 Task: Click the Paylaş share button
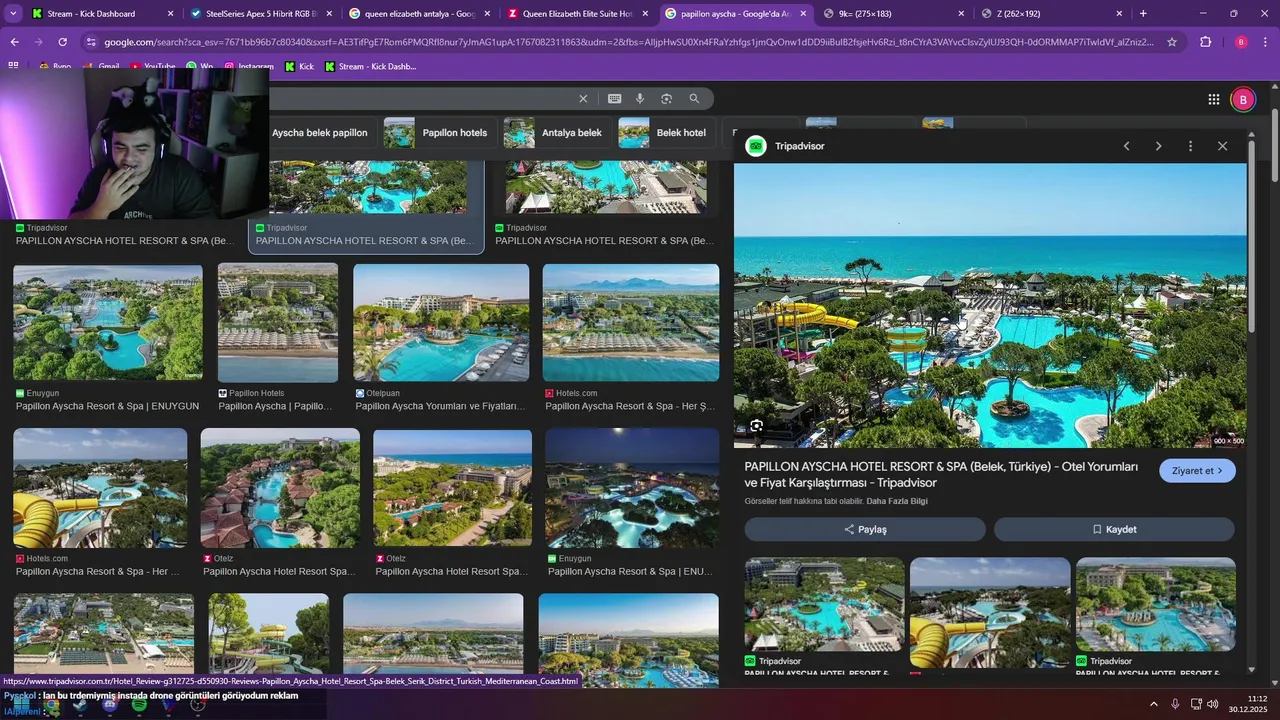pyautogui.click(x=865, y=529)
